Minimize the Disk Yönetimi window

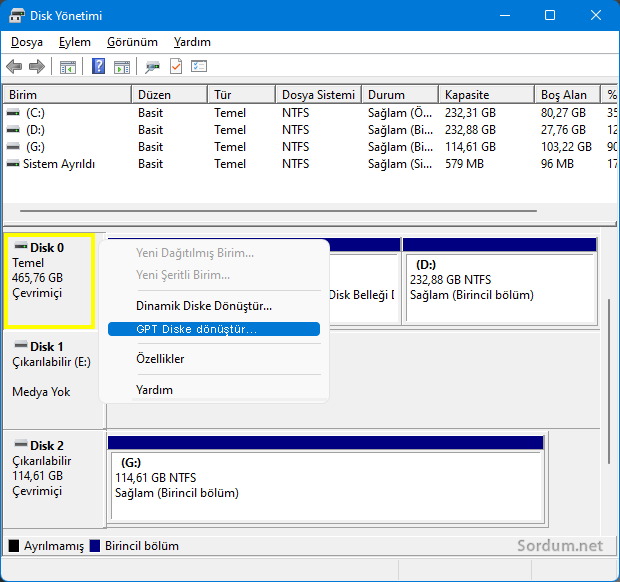(505, 15)
